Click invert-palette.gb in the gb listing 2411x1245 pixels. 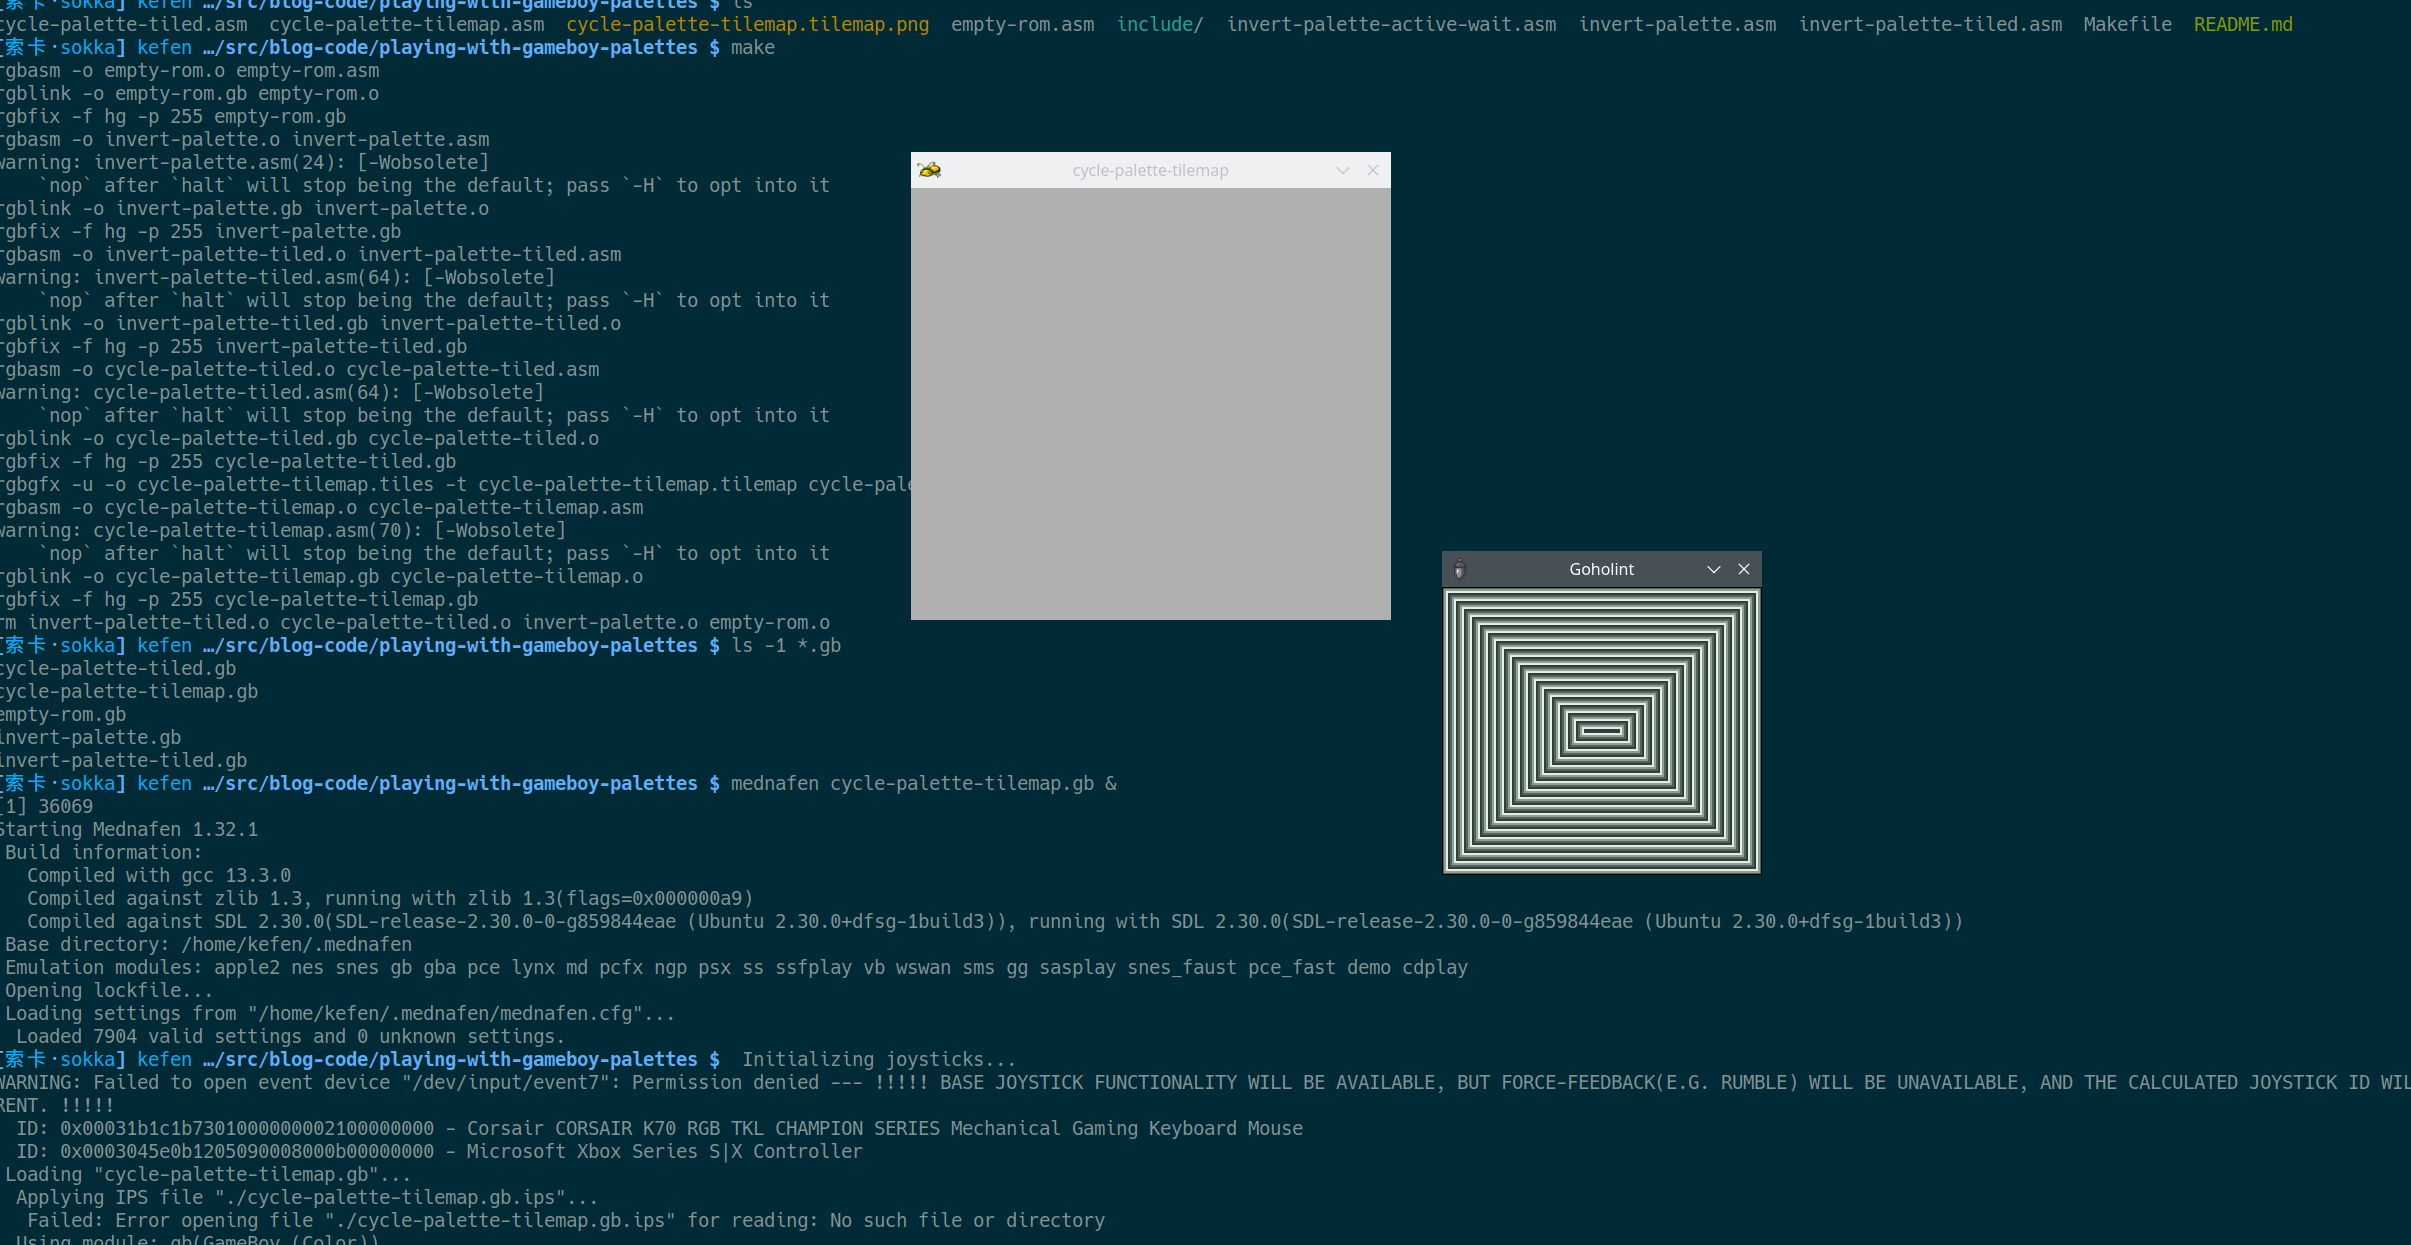click(x=91, y=737)
